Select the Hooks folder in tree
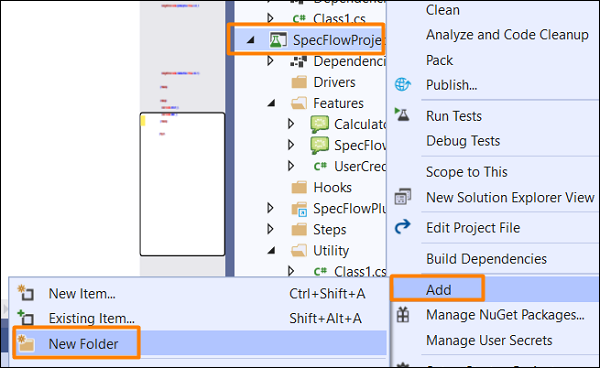 tap(333, 187)
